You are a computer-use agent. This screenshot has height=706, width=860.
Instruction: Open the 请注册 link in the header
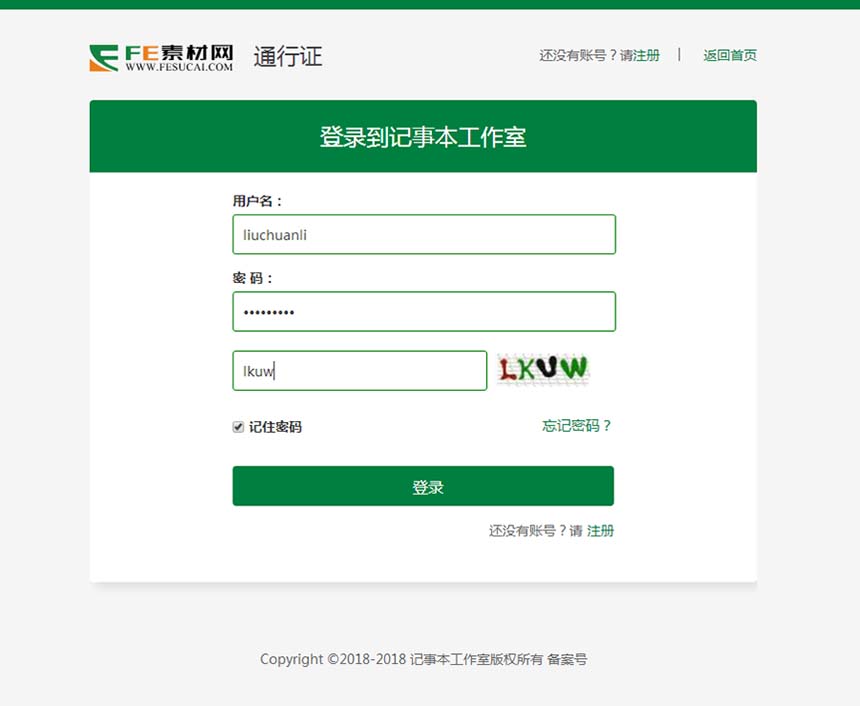pos(640,55)
